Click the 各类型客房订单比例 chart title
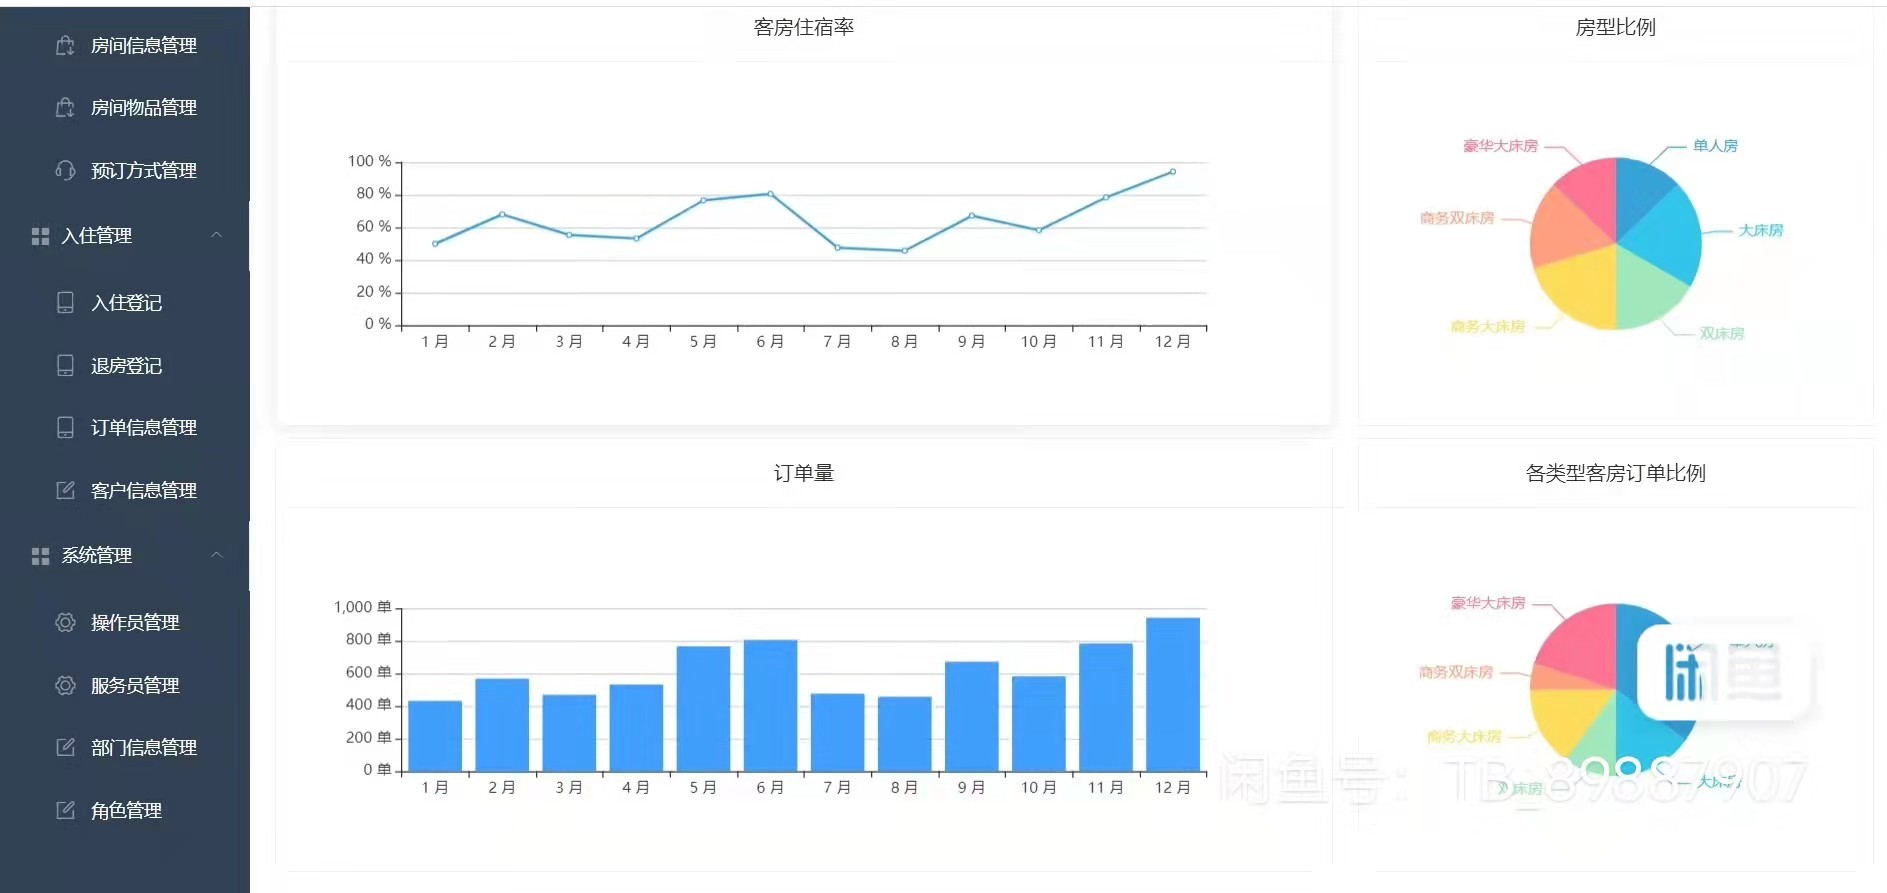The height and width of the screenshot is (893, 1887). (1616, 473)
